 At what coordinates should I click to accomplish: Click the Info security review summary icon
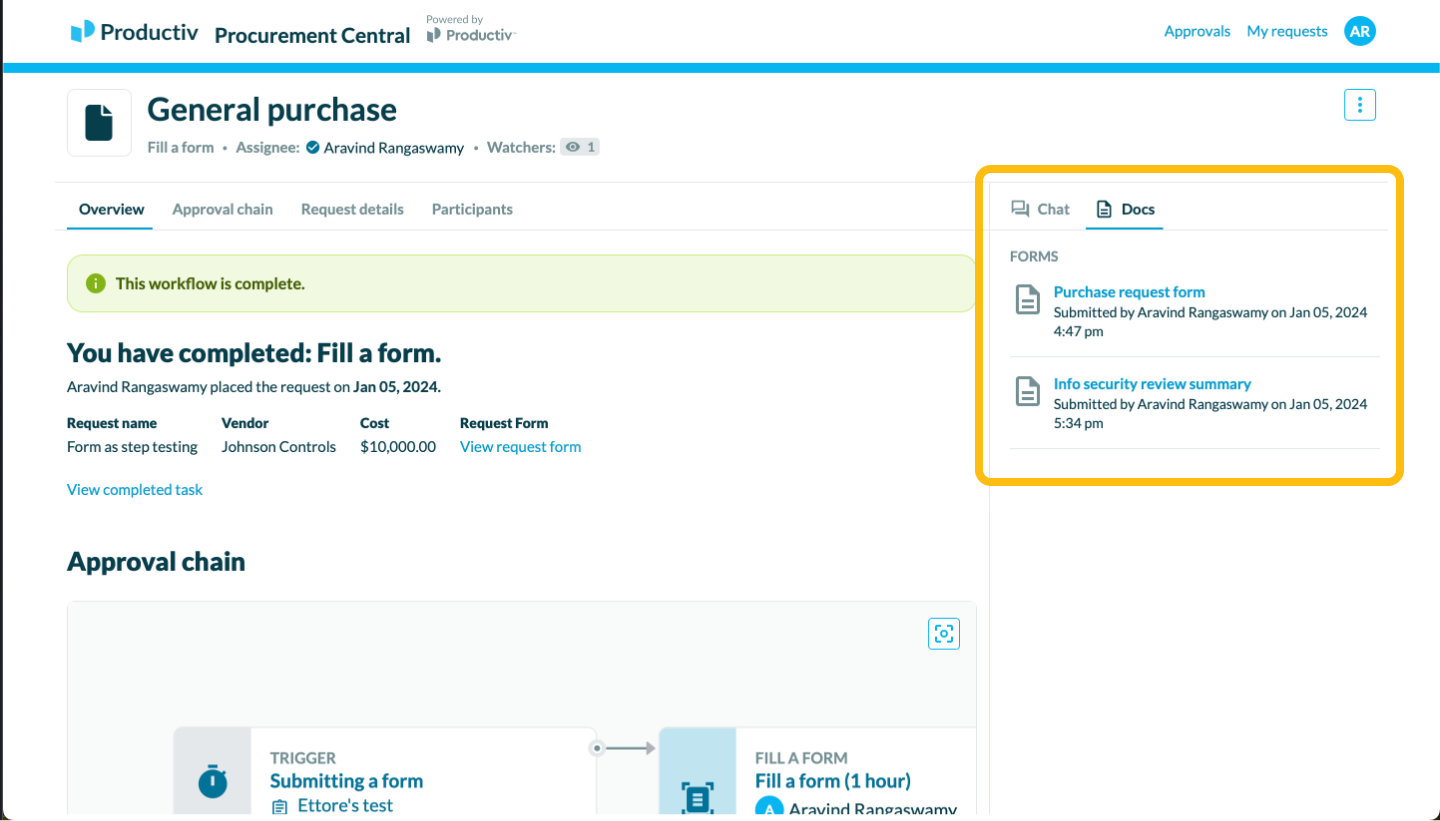[x=1028, y=392]
